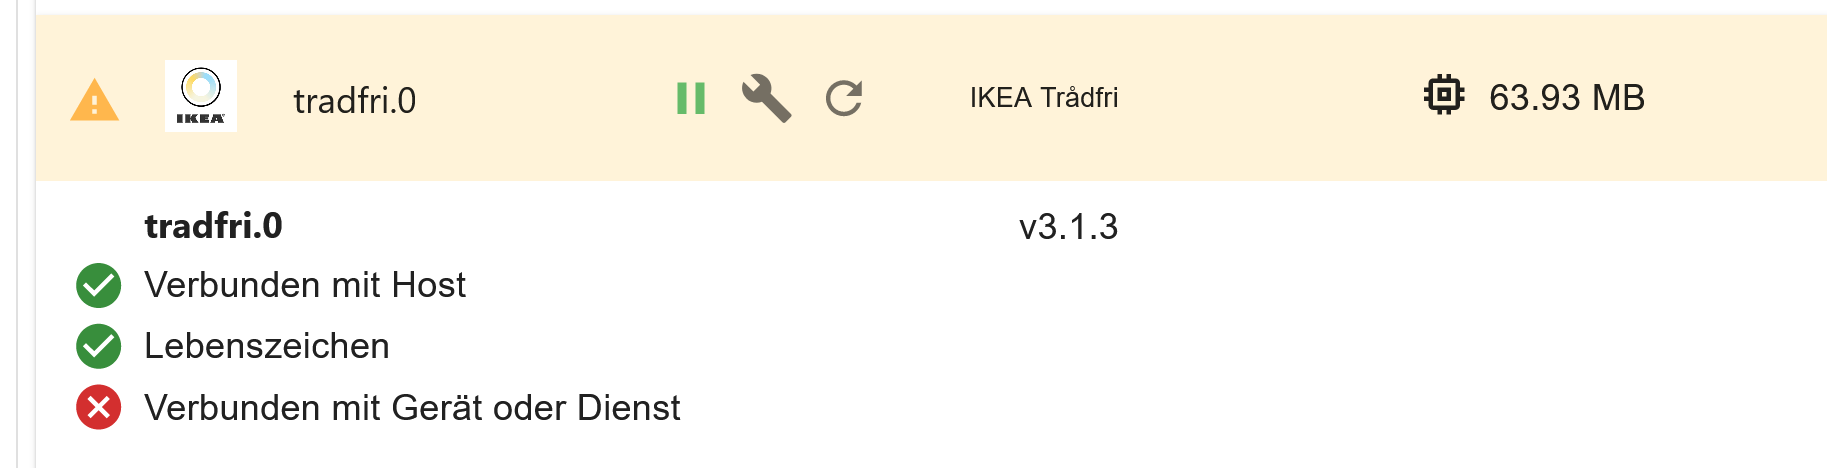
Task: Click the green check beside Verbunden mit Host
Action: point(99,286)
